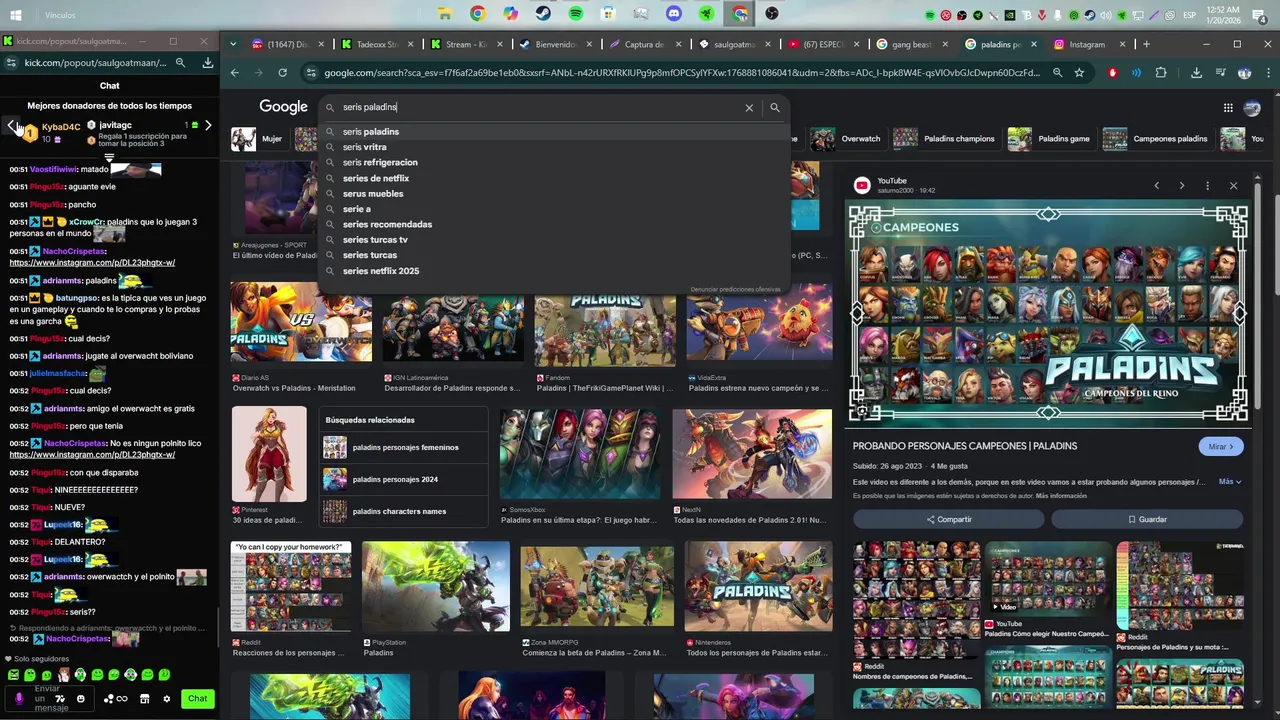
Task: Open related search 'paladins personajes femeninos'
Action: click(x=403, y=447)
